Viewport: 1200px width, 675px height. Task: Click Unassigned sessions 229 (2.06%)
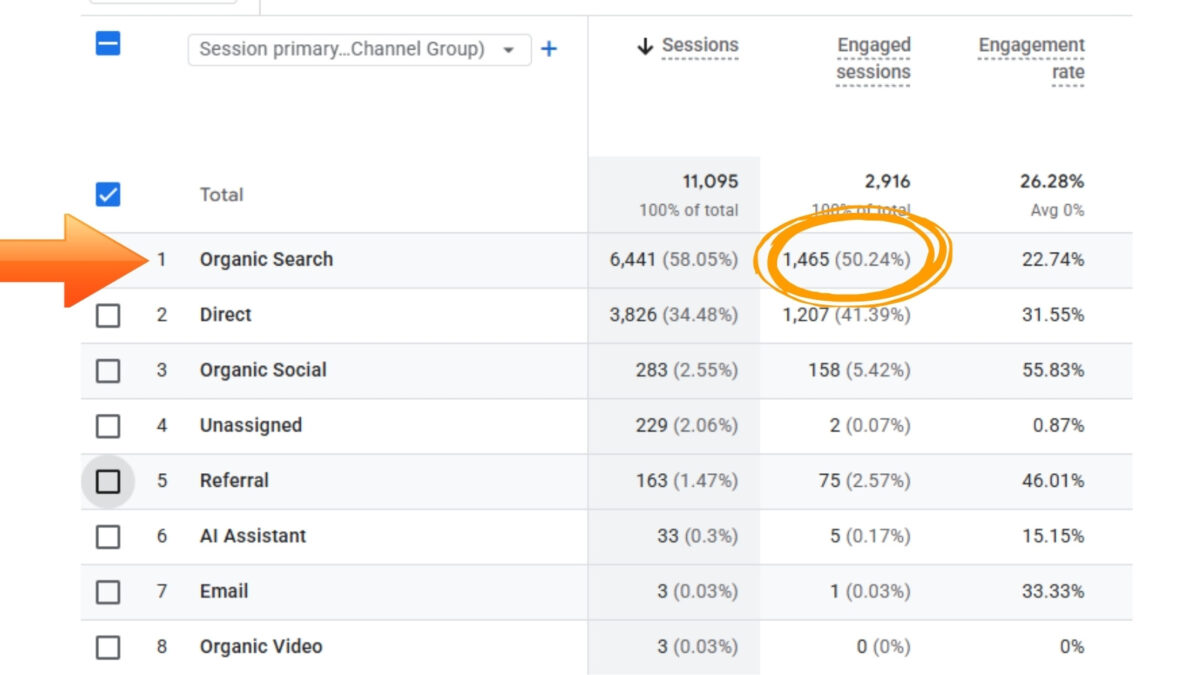pos(687,426)
